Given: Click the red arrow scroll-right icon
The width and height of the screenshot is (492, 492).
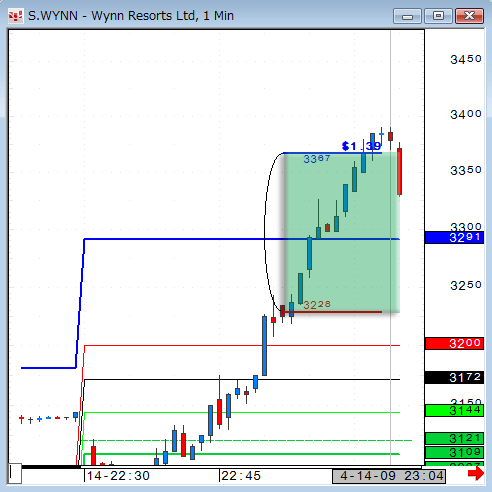Looking at the screenshot, I should (476, 473).
